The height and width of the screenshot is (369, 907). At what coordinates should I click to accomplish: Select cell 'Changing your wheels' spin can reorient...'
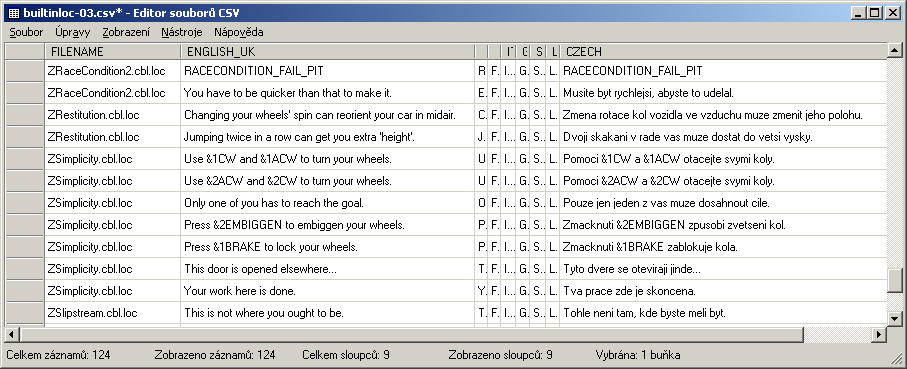[x=327, y=115]
